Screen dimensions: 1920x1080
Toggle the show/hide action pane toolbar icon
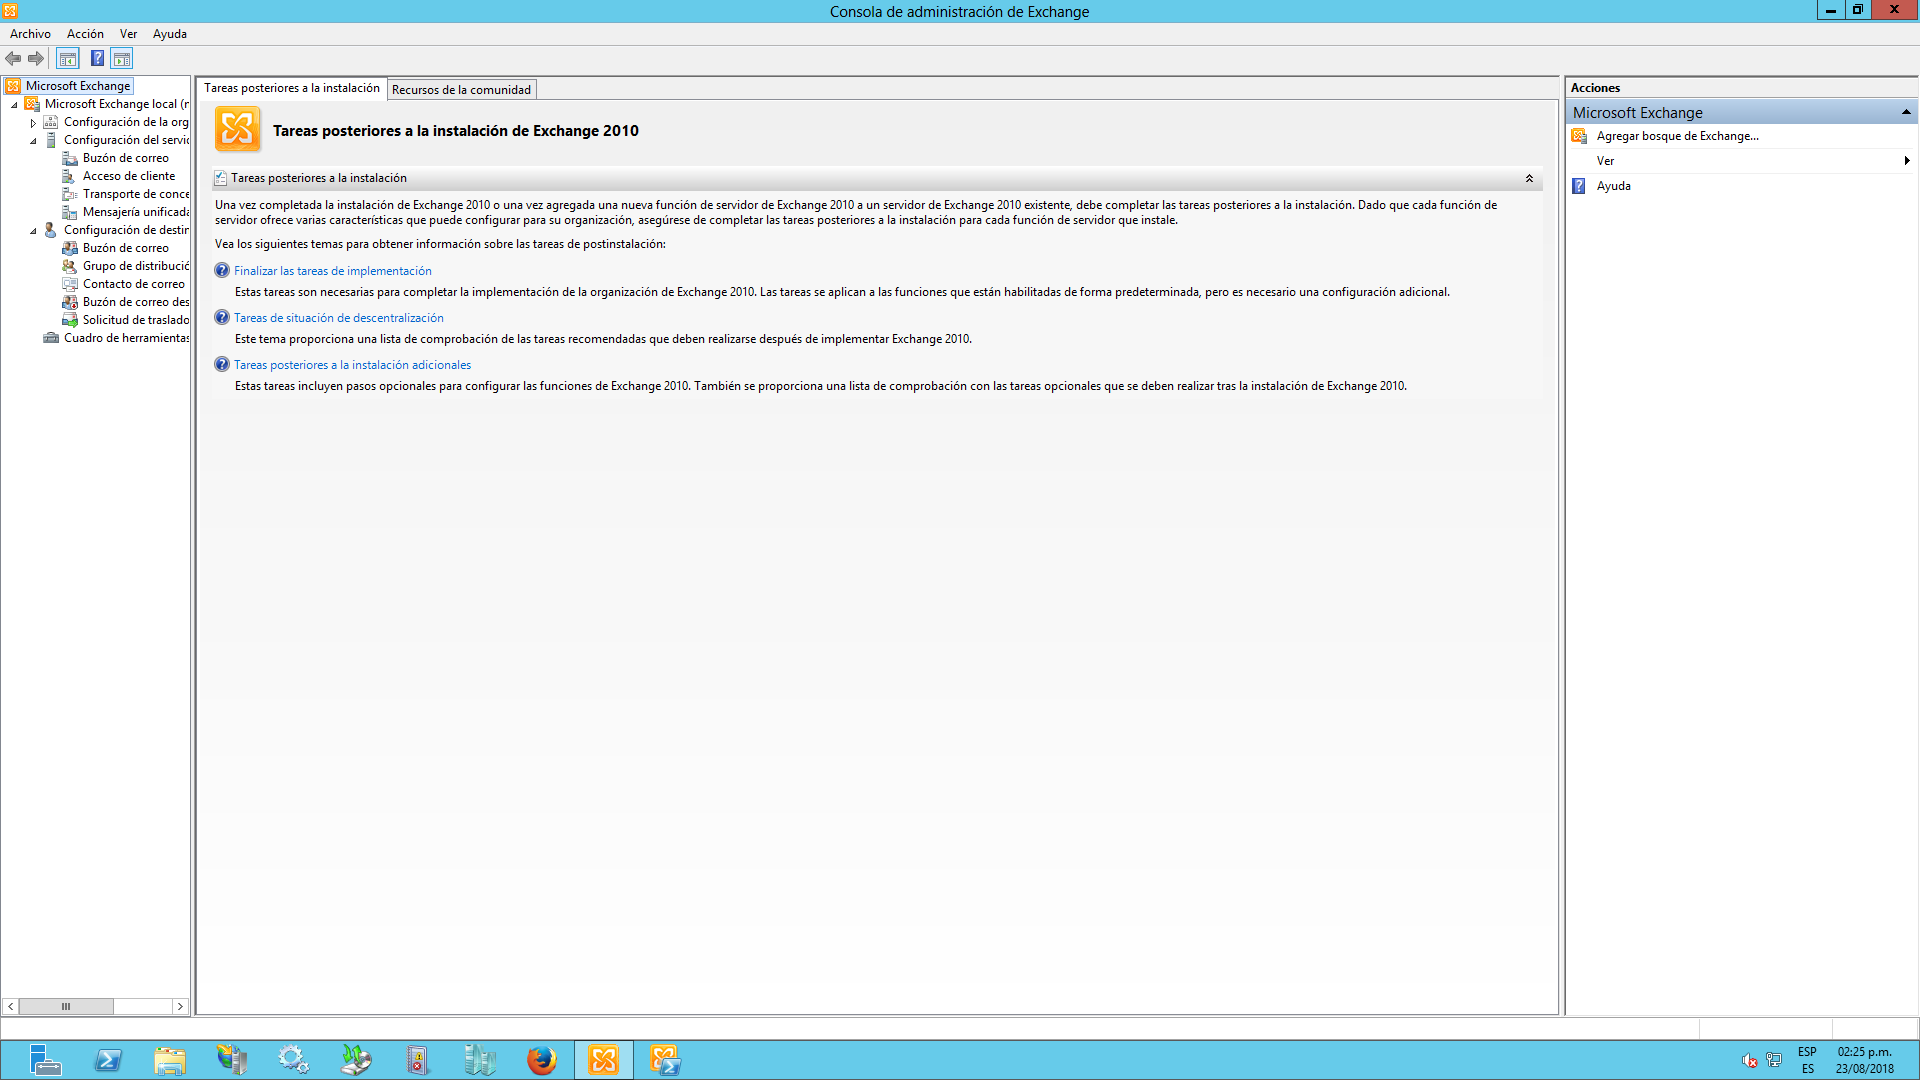click(122, 59)
